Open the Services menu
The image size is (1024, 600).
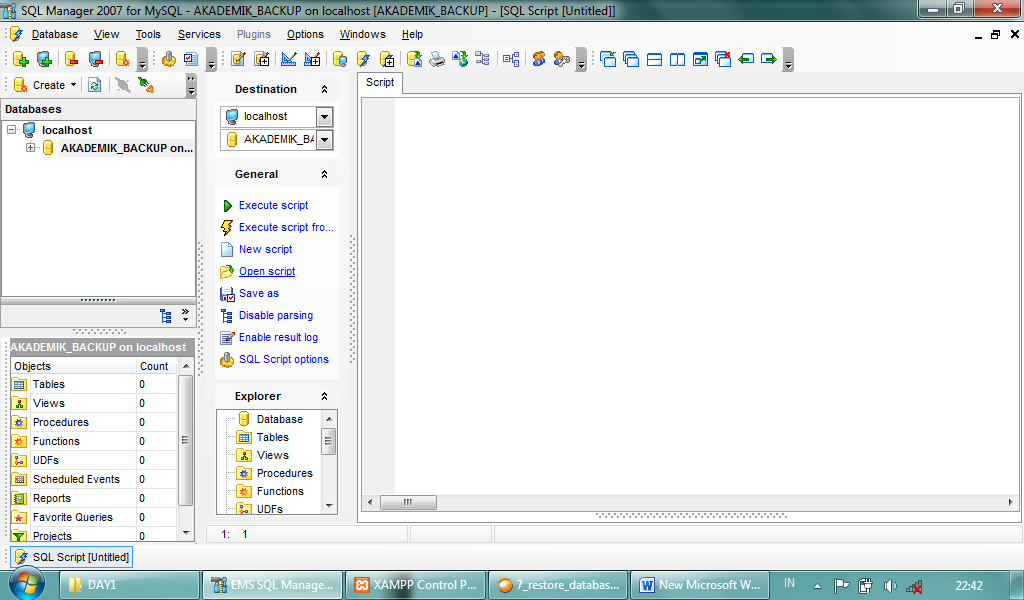199,35
